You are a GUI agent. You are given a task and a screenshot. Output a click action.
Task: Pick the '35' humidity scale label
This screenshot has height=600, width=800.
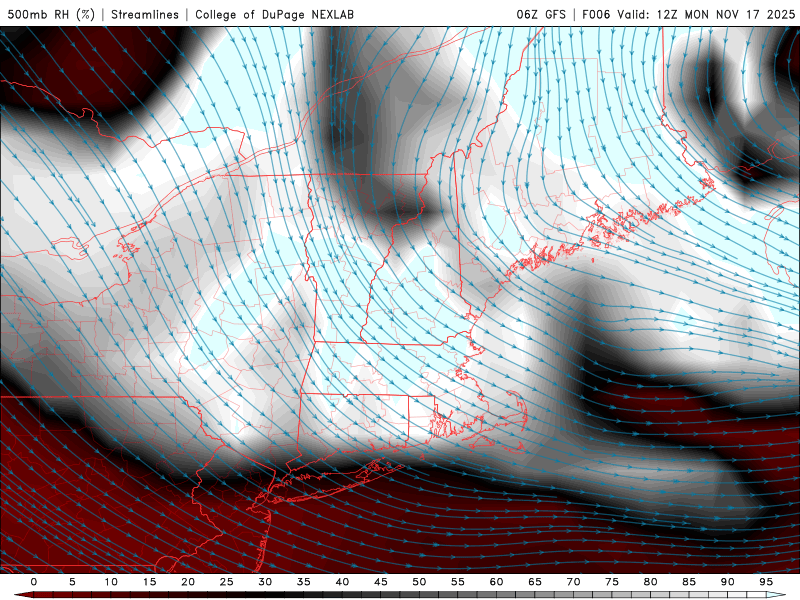304,582
